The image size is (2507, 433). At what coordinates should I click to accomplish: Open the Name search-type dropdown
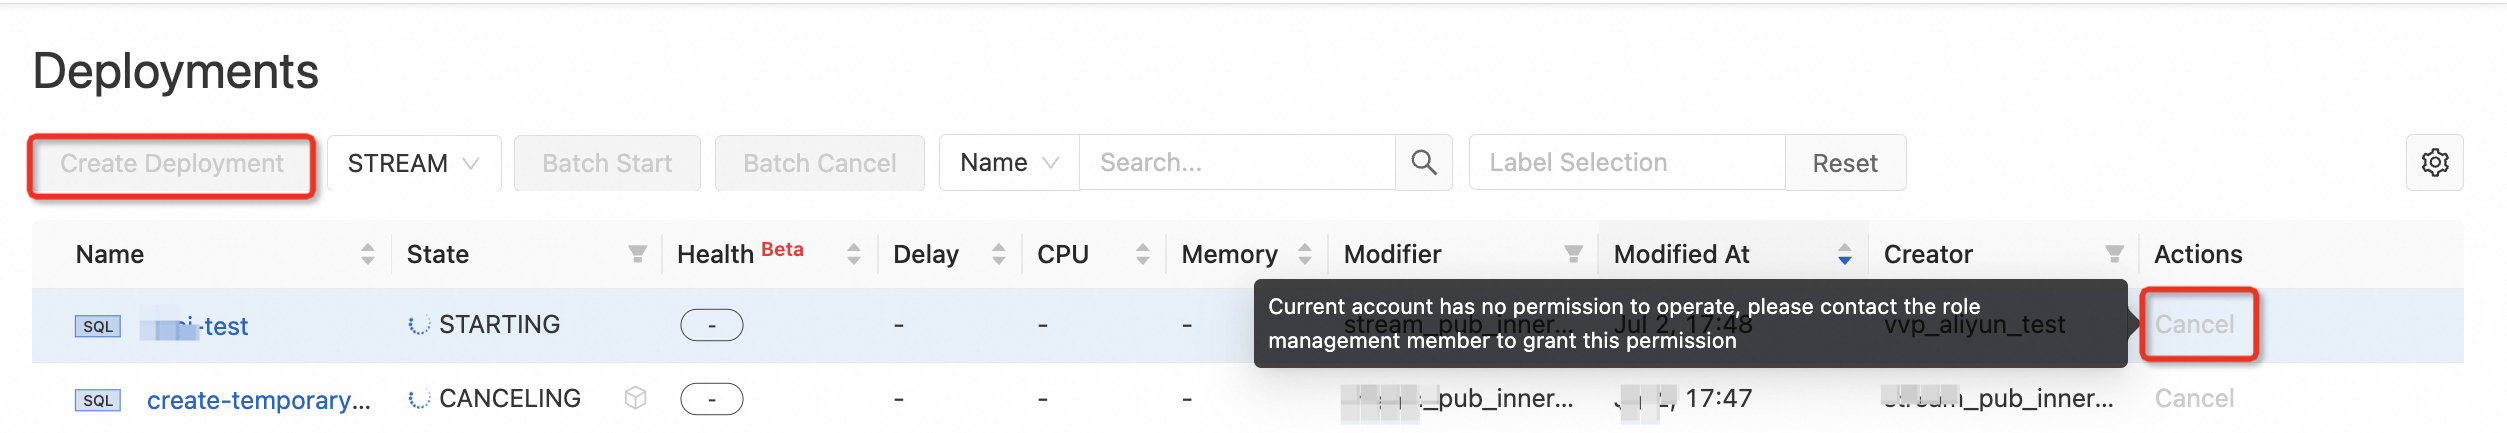click(x=1008, y=163)
